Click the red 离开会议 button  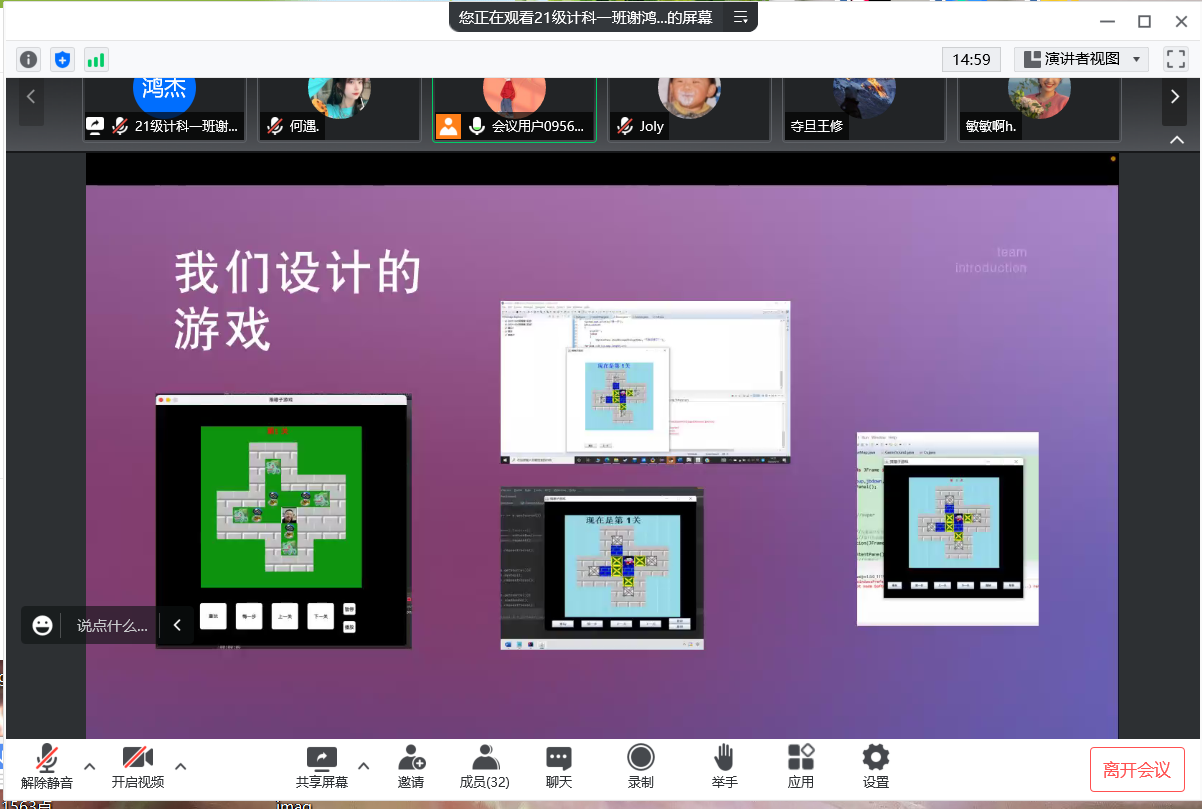click(x=1137, y=769)
